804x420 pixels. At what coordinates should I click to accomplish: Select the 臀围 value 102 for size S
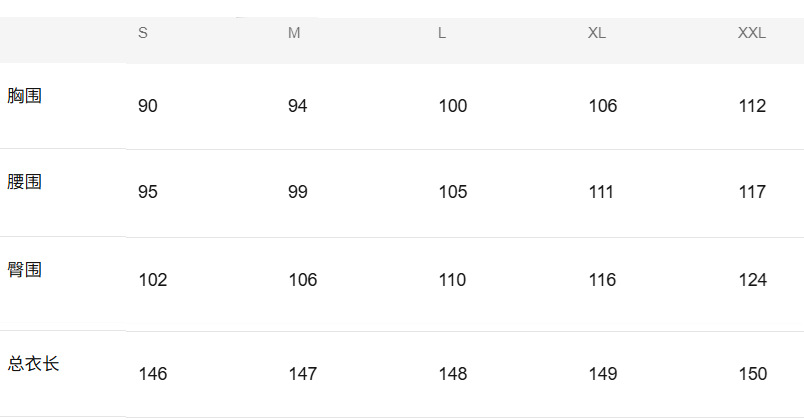pos(153,280)
